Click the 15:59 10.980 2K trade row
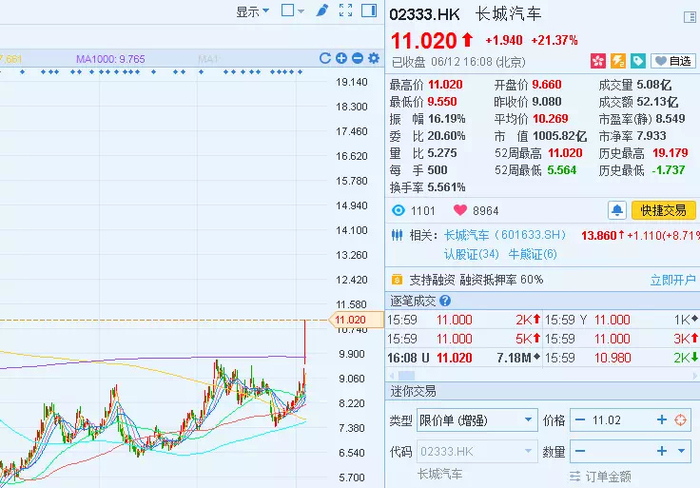The image size is (700, 488). click(621, 358)
